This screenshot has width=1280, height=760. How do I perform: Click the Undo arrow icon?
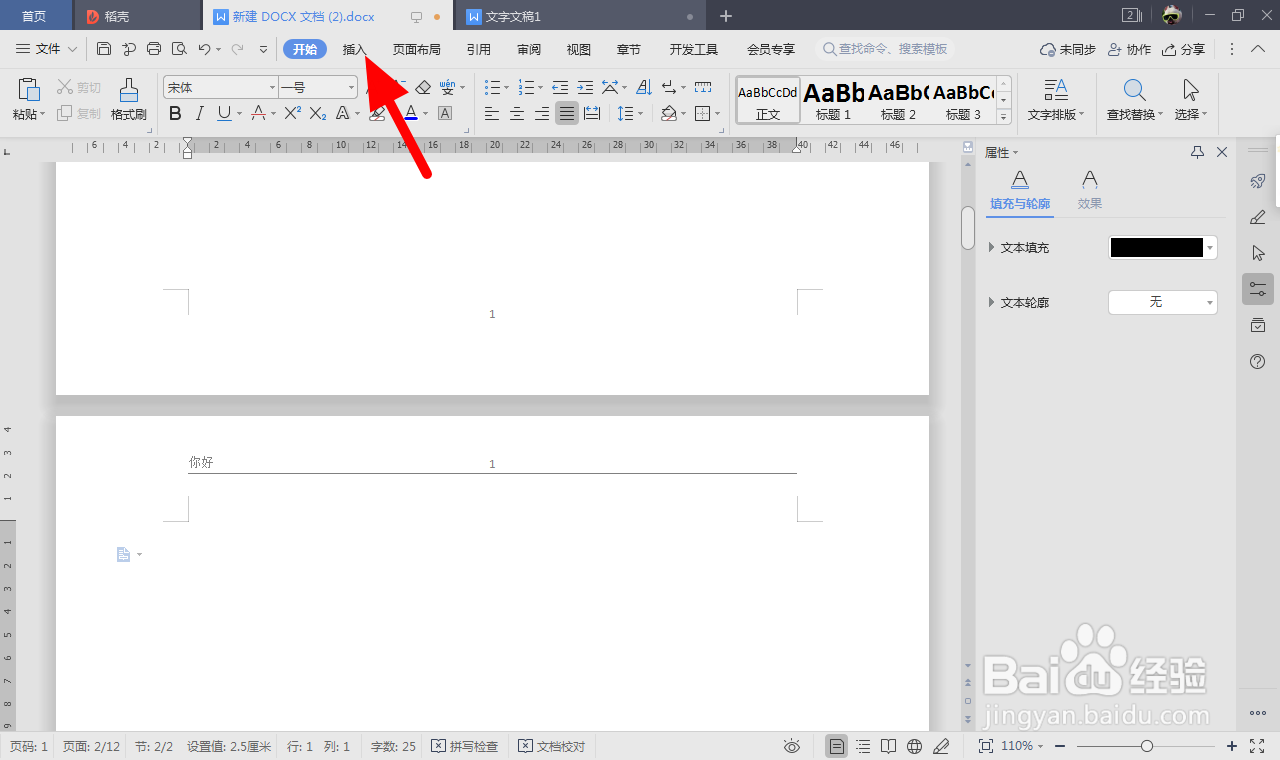pyautogui.click(x=204, y=49)
